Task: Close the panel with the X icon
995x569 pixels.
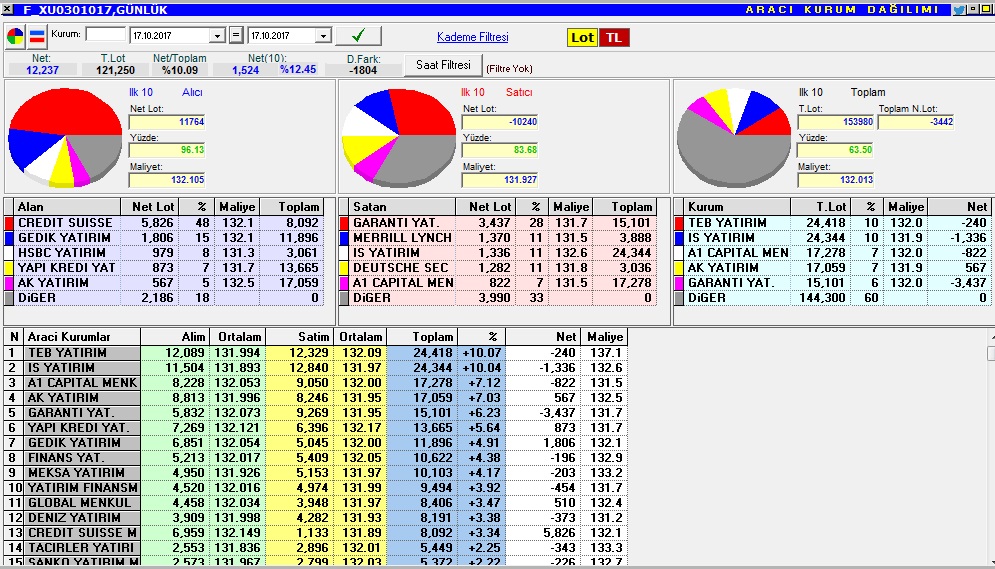Action: click(x=7, y=10)
